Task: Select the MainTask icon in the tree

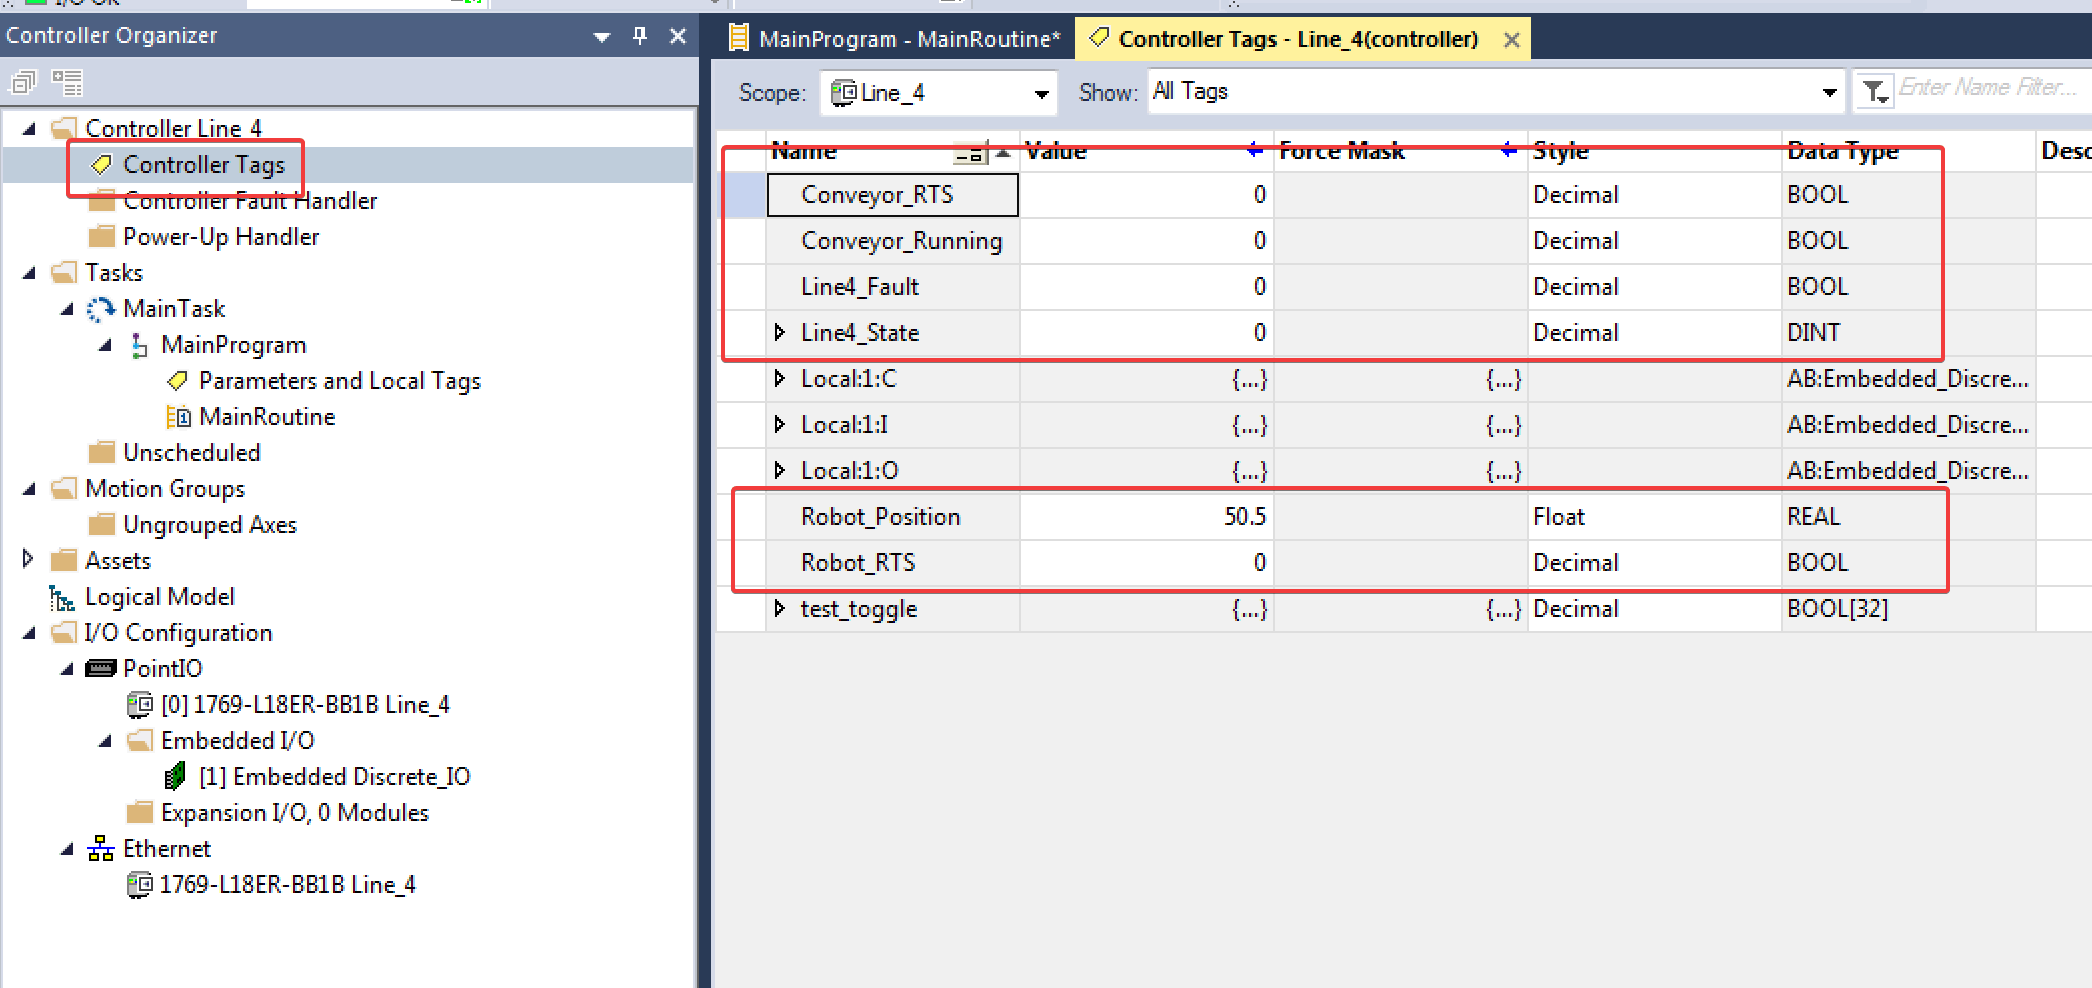Action: pyautogui.click(x=99, y=308)
